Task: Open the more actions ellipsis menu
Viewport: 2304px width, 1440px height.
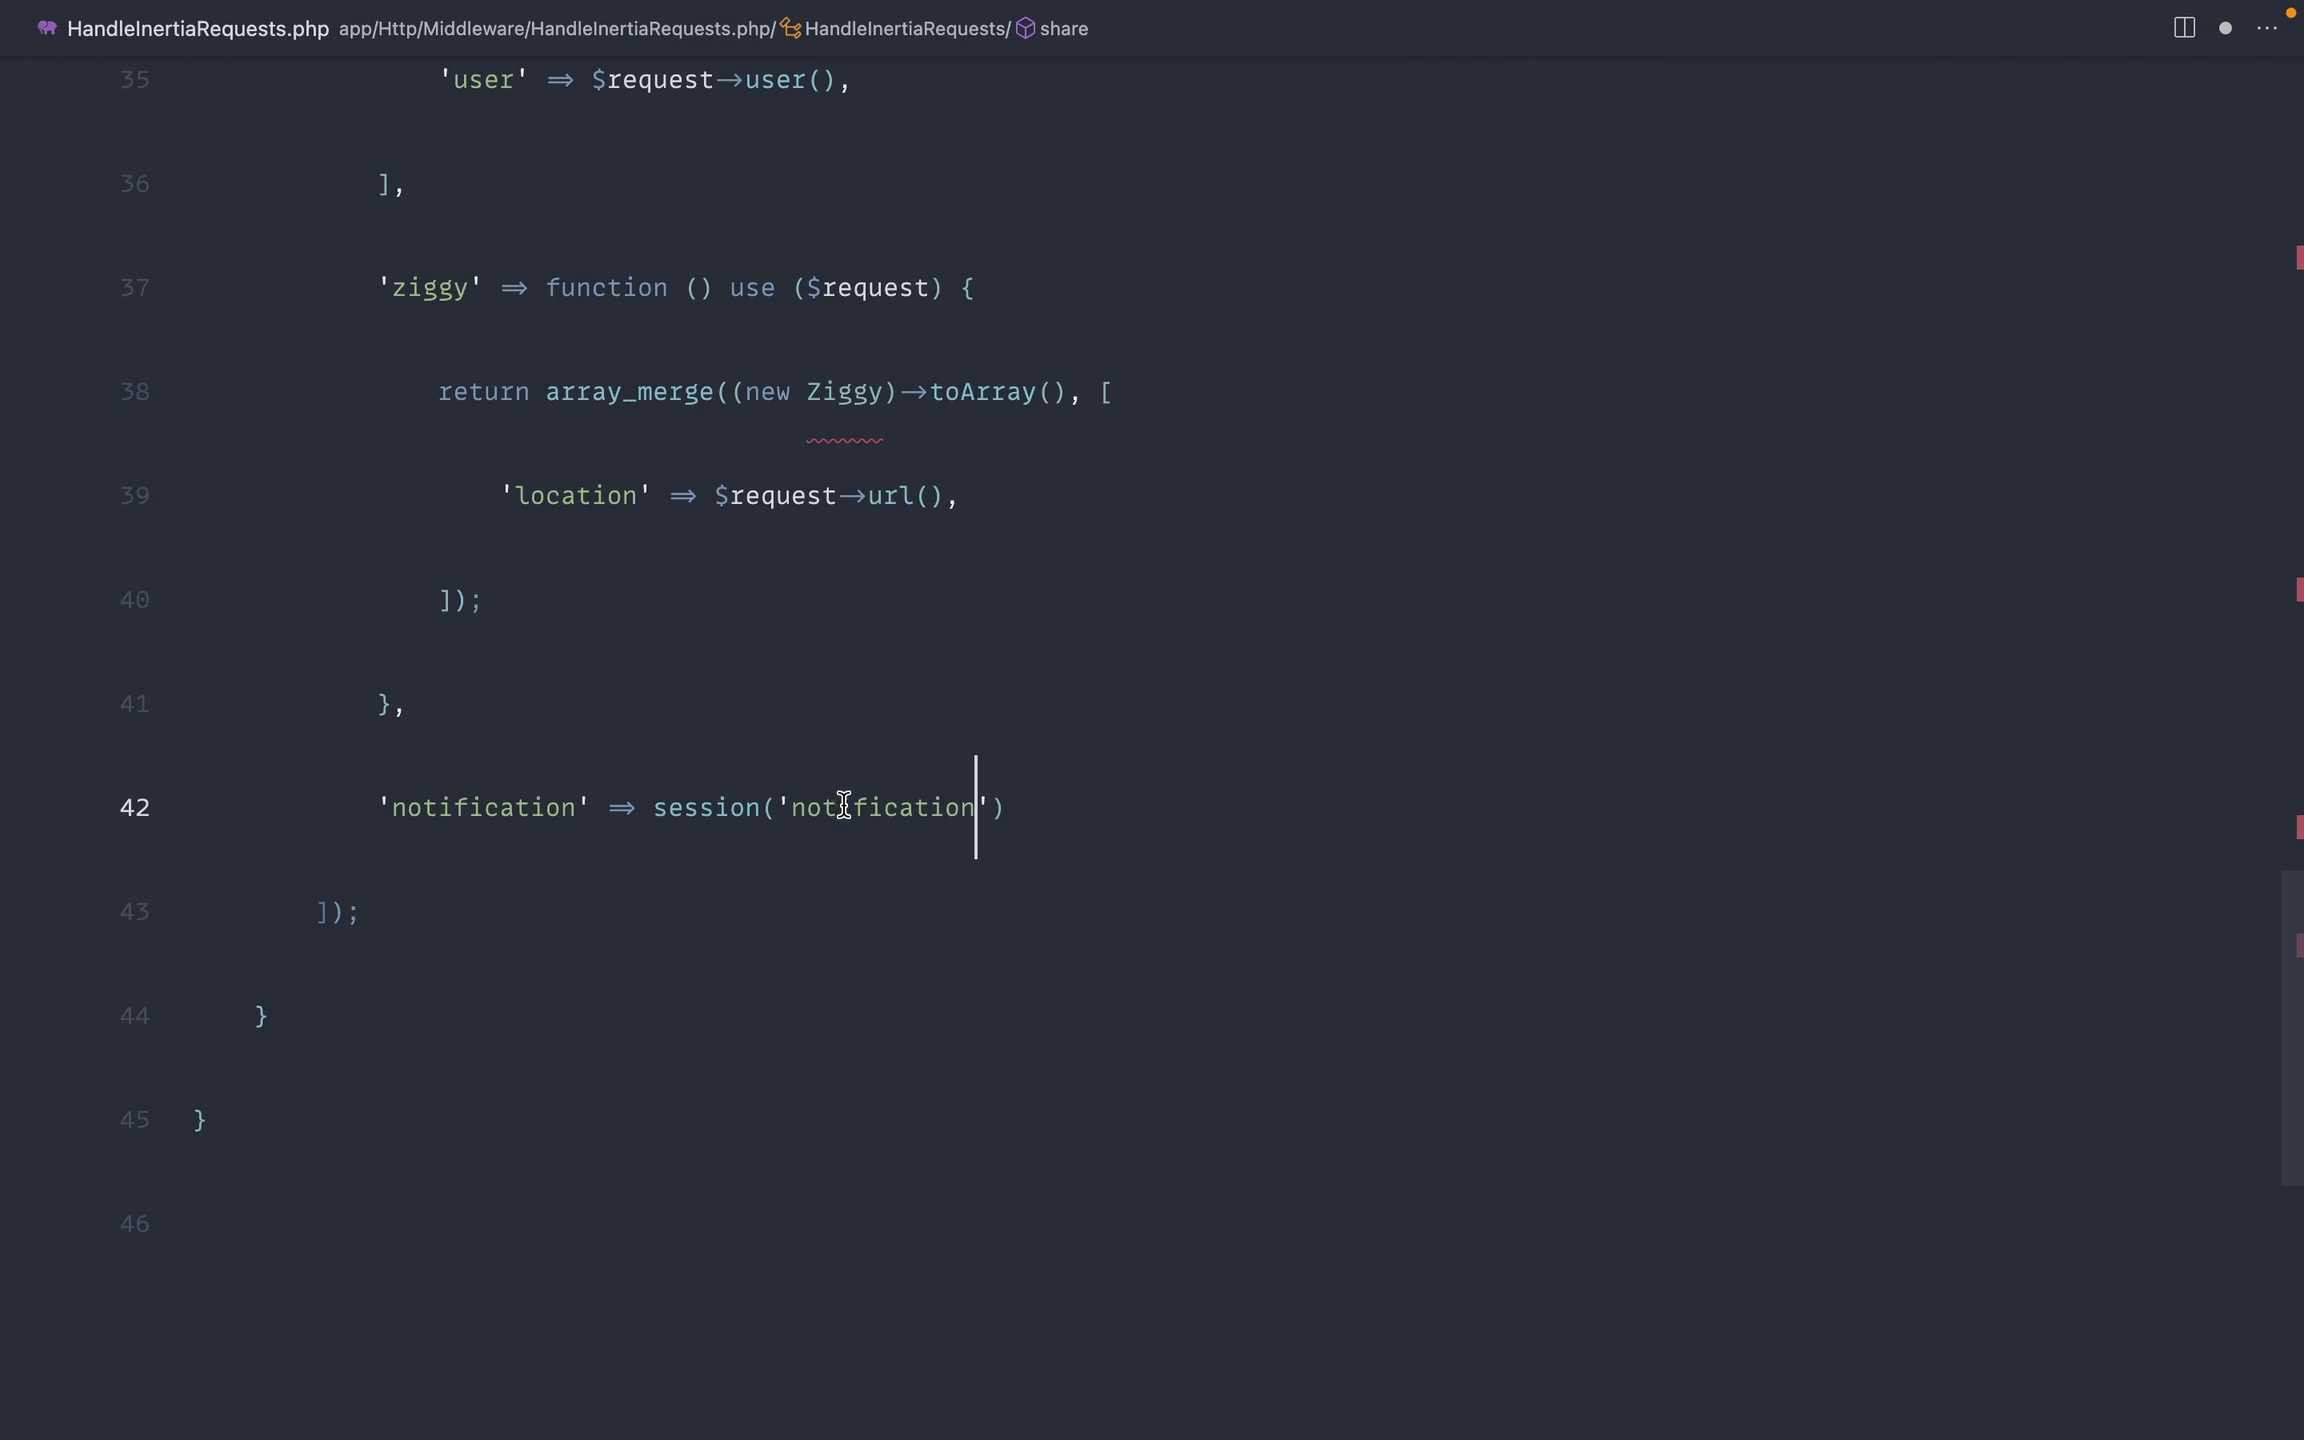Action: pyautogui.click(x=2267, y=28)
